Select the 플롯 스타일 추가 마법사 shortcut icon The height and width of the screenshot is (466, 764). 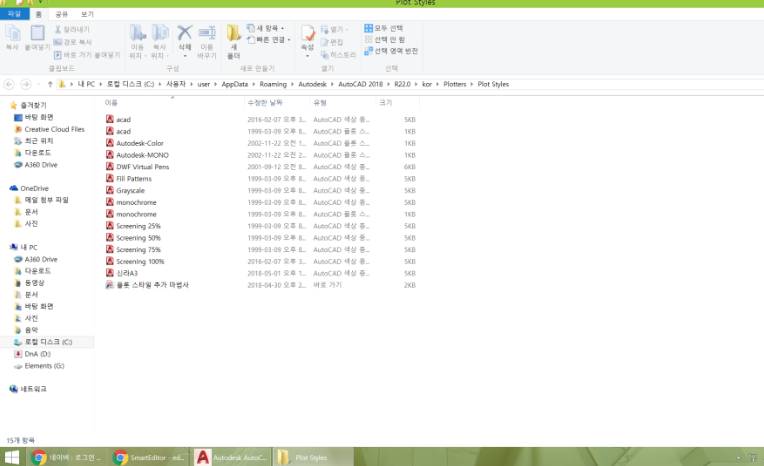(110, 285)
